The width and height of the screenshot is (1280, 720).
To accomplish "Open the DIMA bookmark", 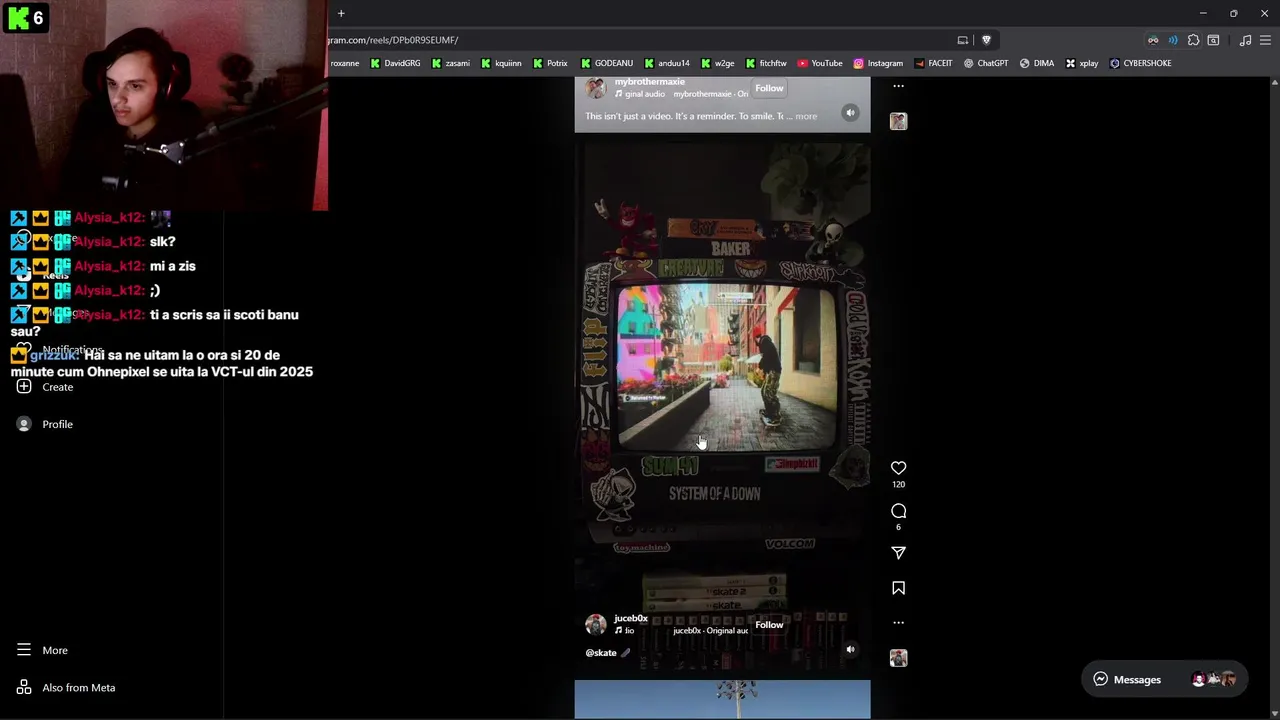I will pyautogui.click(x=1037, y=63).
